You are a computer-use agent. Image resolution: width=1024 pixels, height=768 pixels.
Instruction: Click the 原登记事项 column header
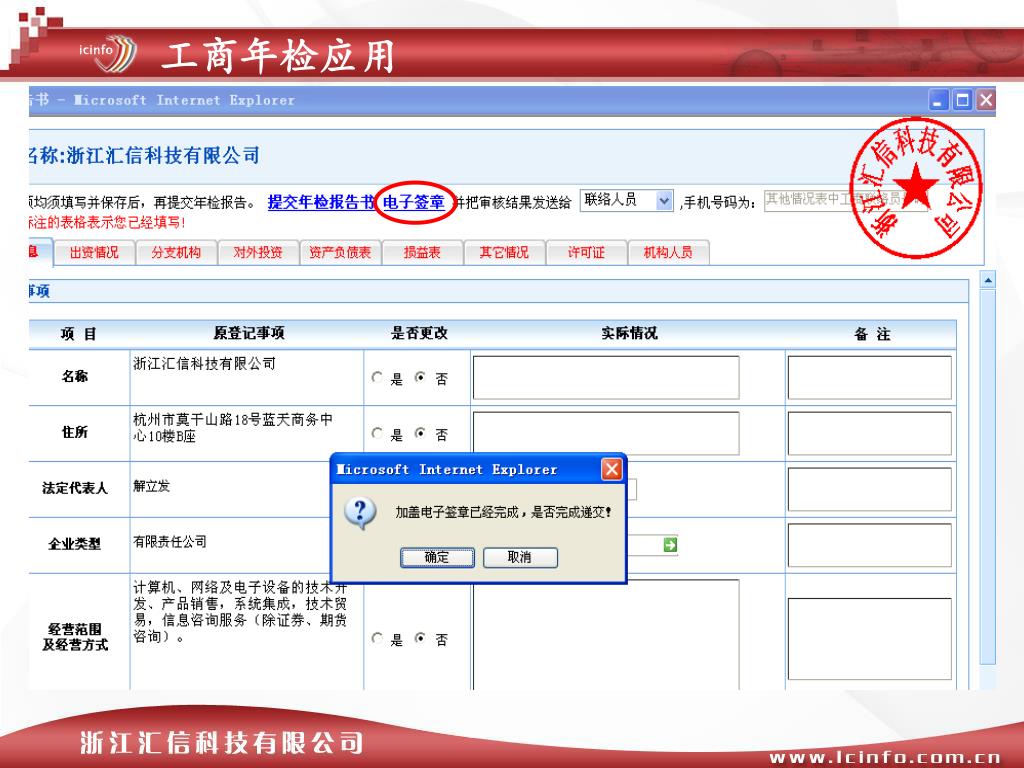[249, 333]
